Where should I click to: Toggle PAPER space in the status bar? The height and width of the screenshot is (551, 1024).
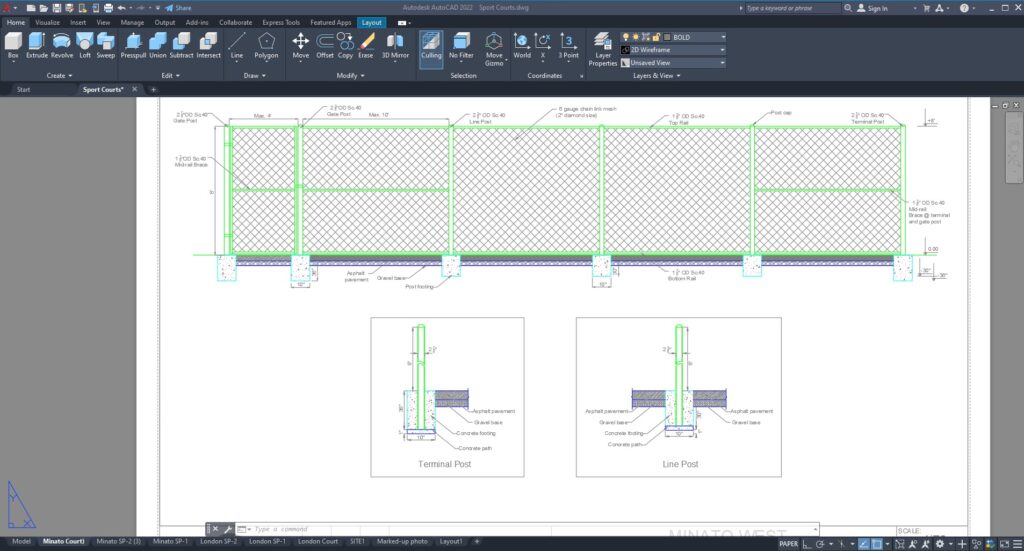[789, 544]
